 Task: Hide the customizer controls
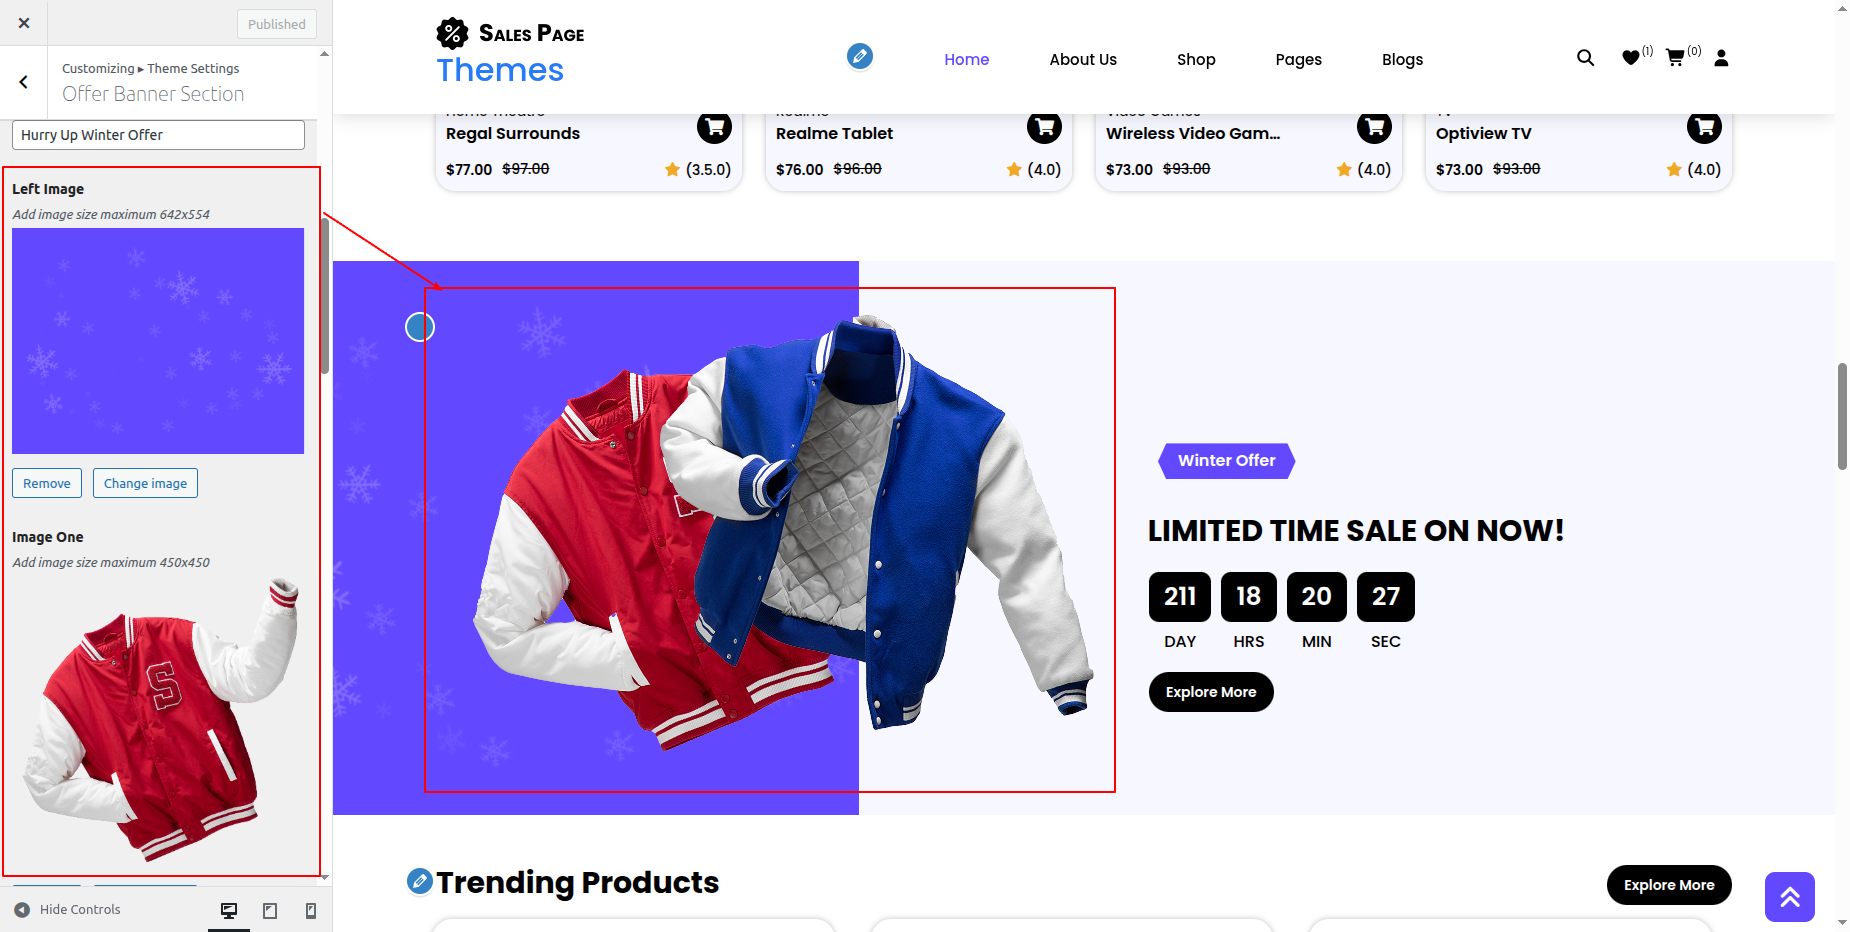(x=68, y=910)
